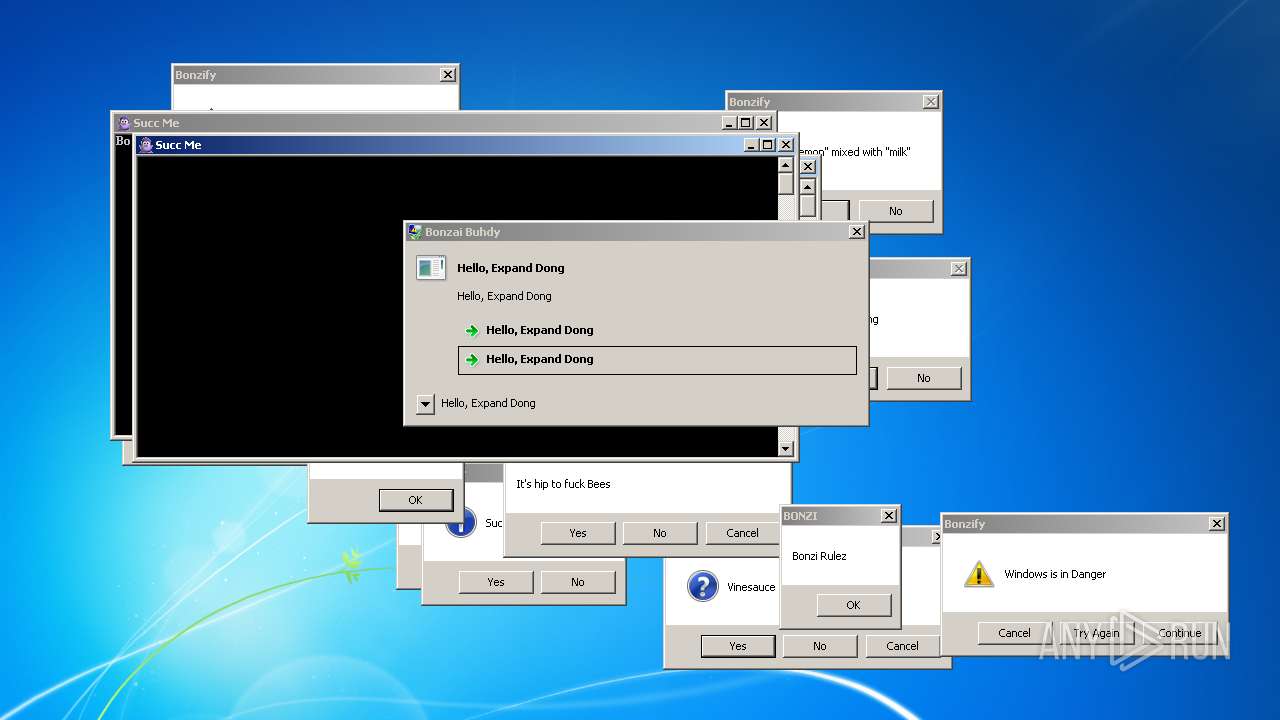
Task: Click OK button below the Succ Me window
Action: [x=415, y=500]
